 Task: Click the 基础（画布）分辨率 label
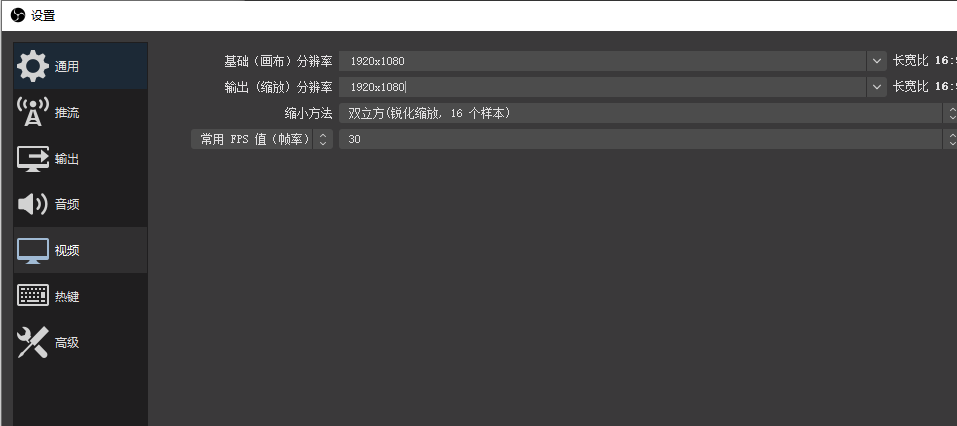click(x=278, y=61)
